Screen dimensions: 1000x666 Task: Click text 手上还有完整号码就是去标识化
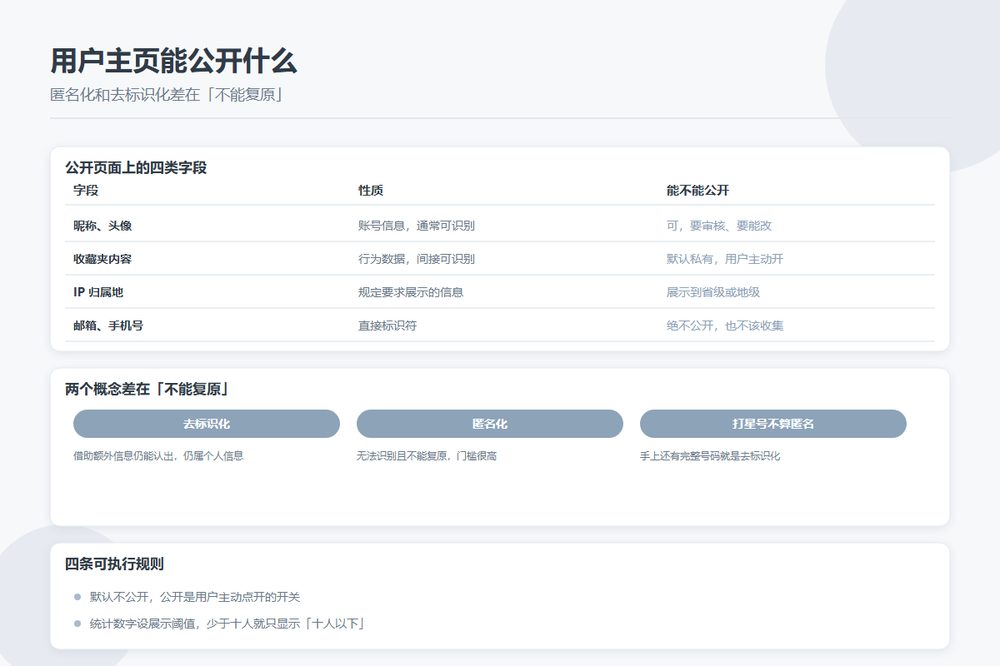[x=710, y=456]
